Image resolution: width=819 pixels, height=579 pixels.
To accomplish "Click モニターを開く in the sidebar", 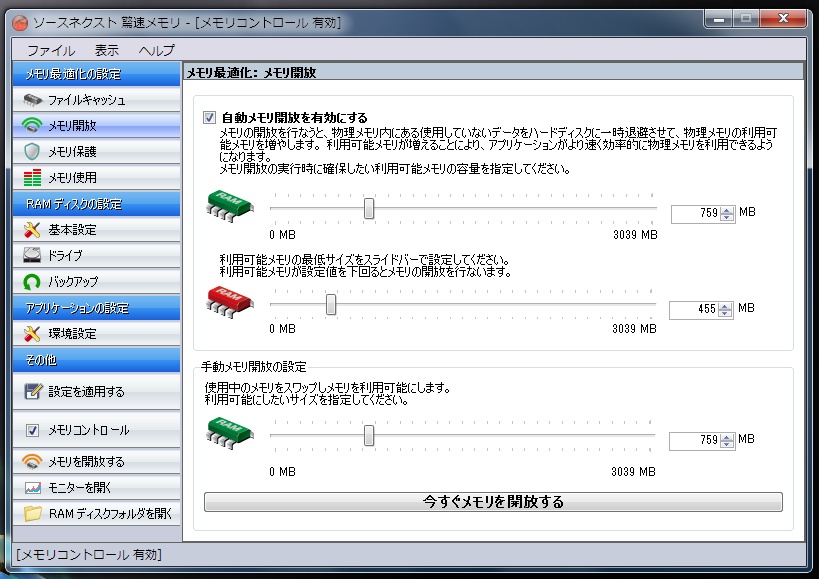I will 97,488.
